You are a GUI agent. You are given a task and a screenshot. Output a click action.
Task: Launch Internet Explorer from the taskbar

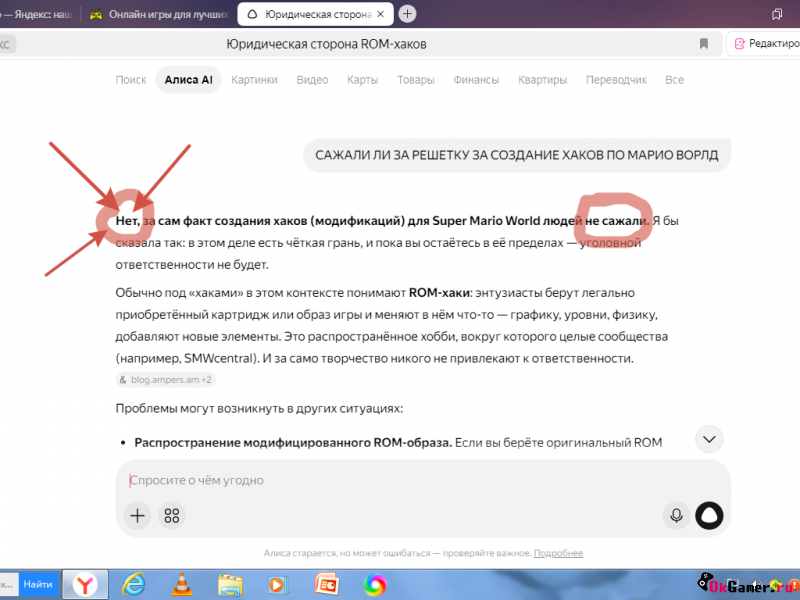pyautogui.click(x=133, y=585)
